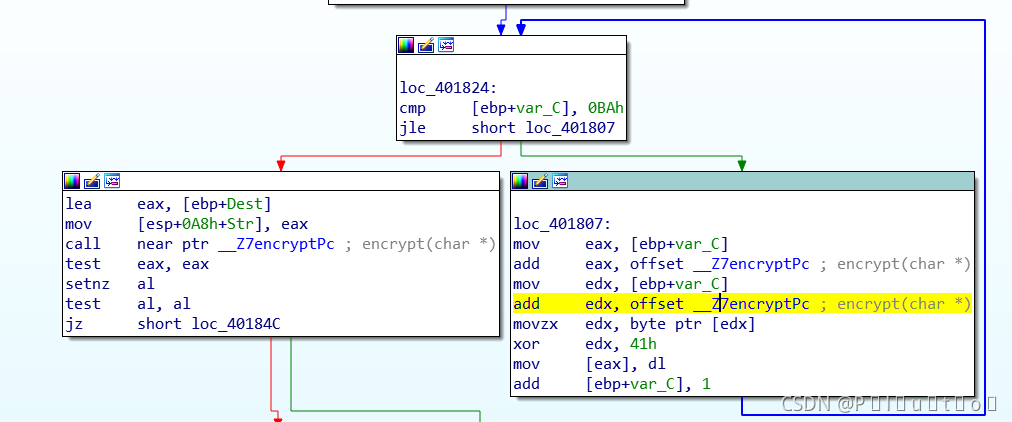Select the loc_401824: label

(449, 88)
